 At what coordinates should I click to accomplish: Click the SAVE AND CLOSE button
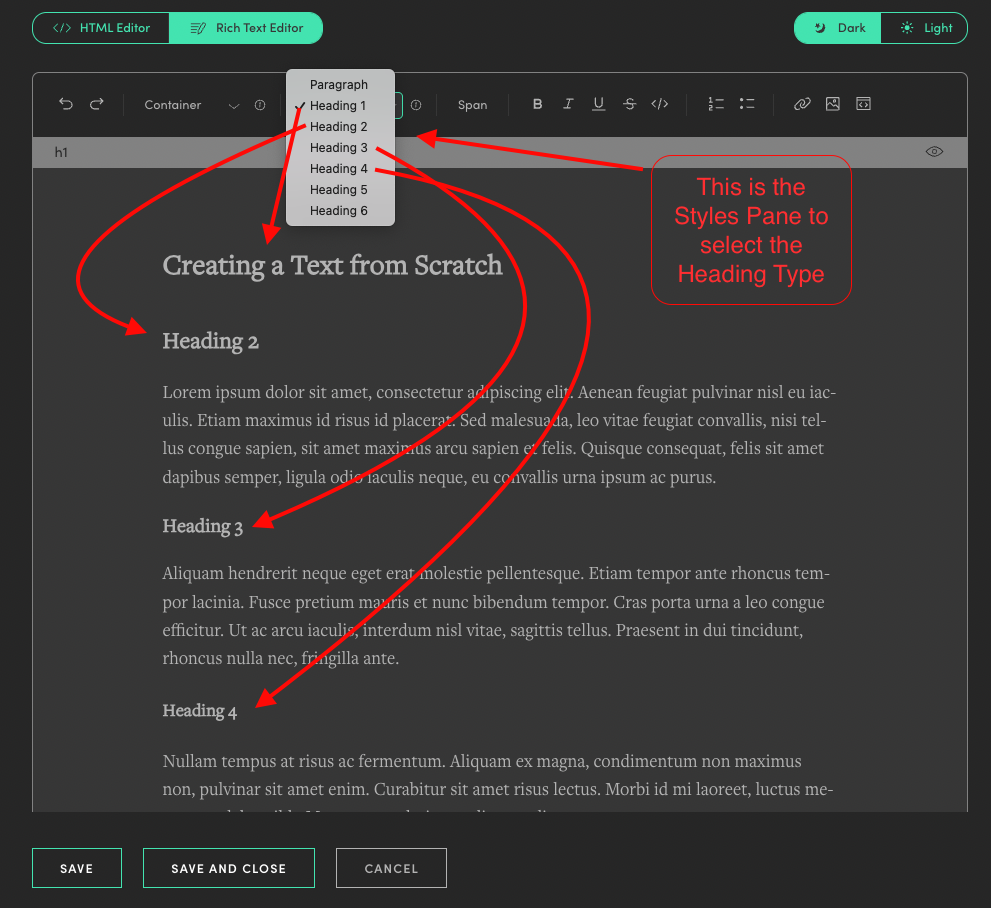click(228, 867)
